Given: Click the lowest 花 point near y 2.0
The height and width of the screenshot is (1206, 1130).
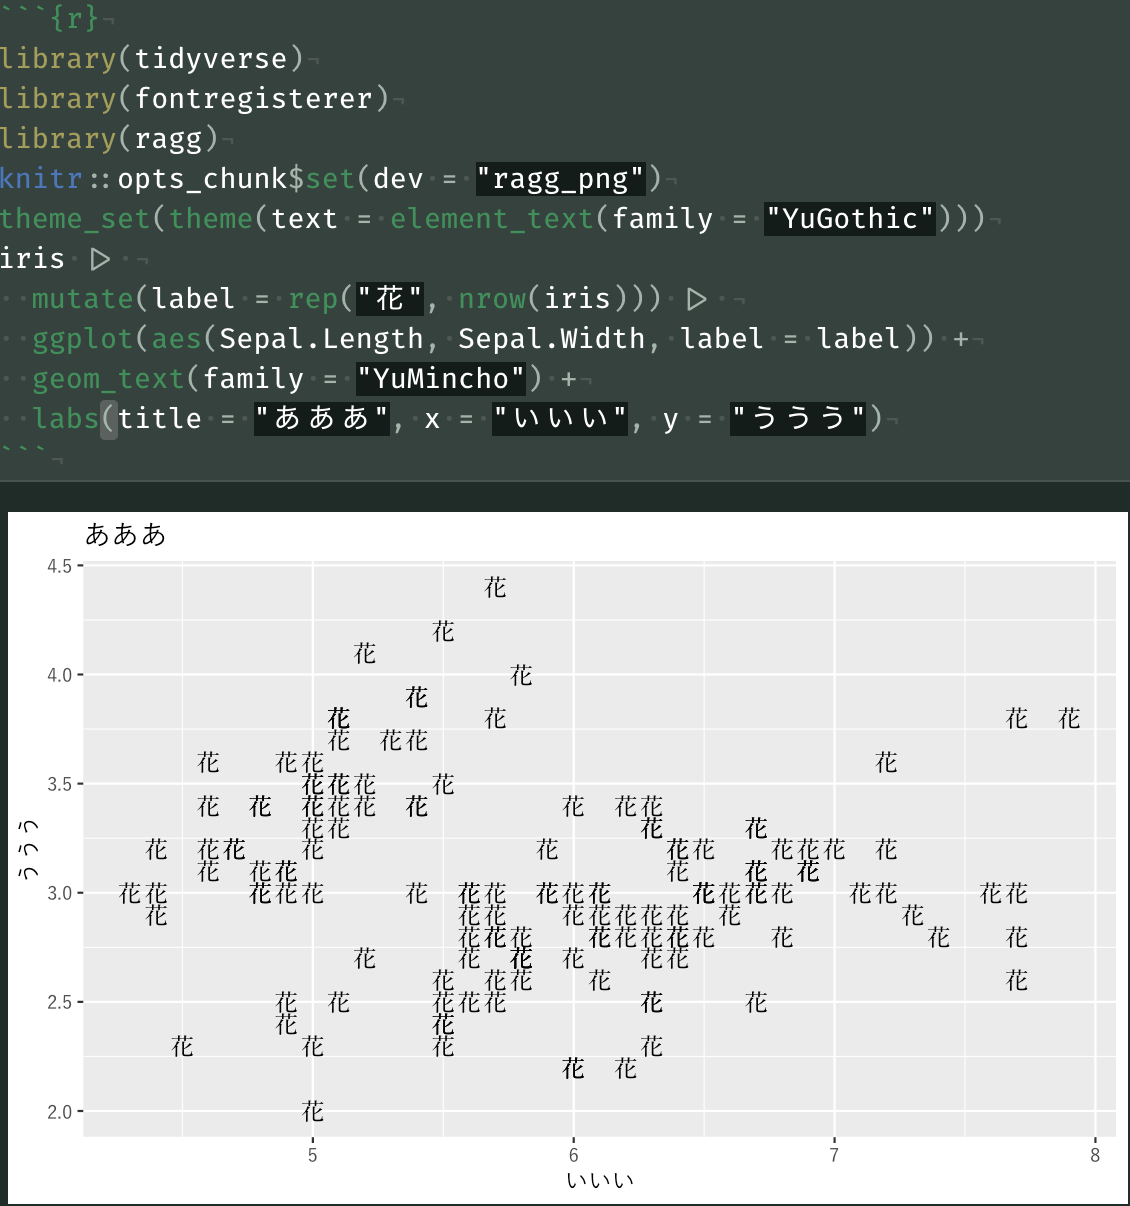Looking at the screenshot, I should [313, 1111].
